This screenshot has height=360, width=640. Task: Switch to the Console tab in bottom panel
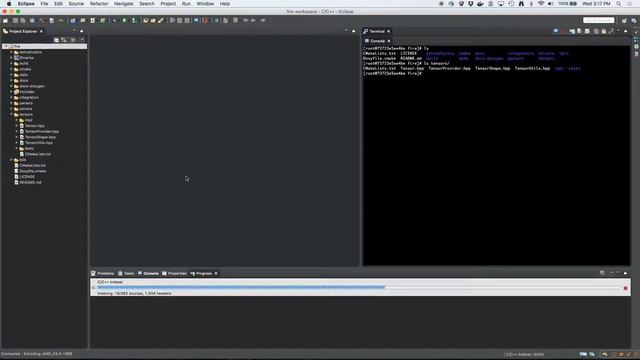(148, 273)
